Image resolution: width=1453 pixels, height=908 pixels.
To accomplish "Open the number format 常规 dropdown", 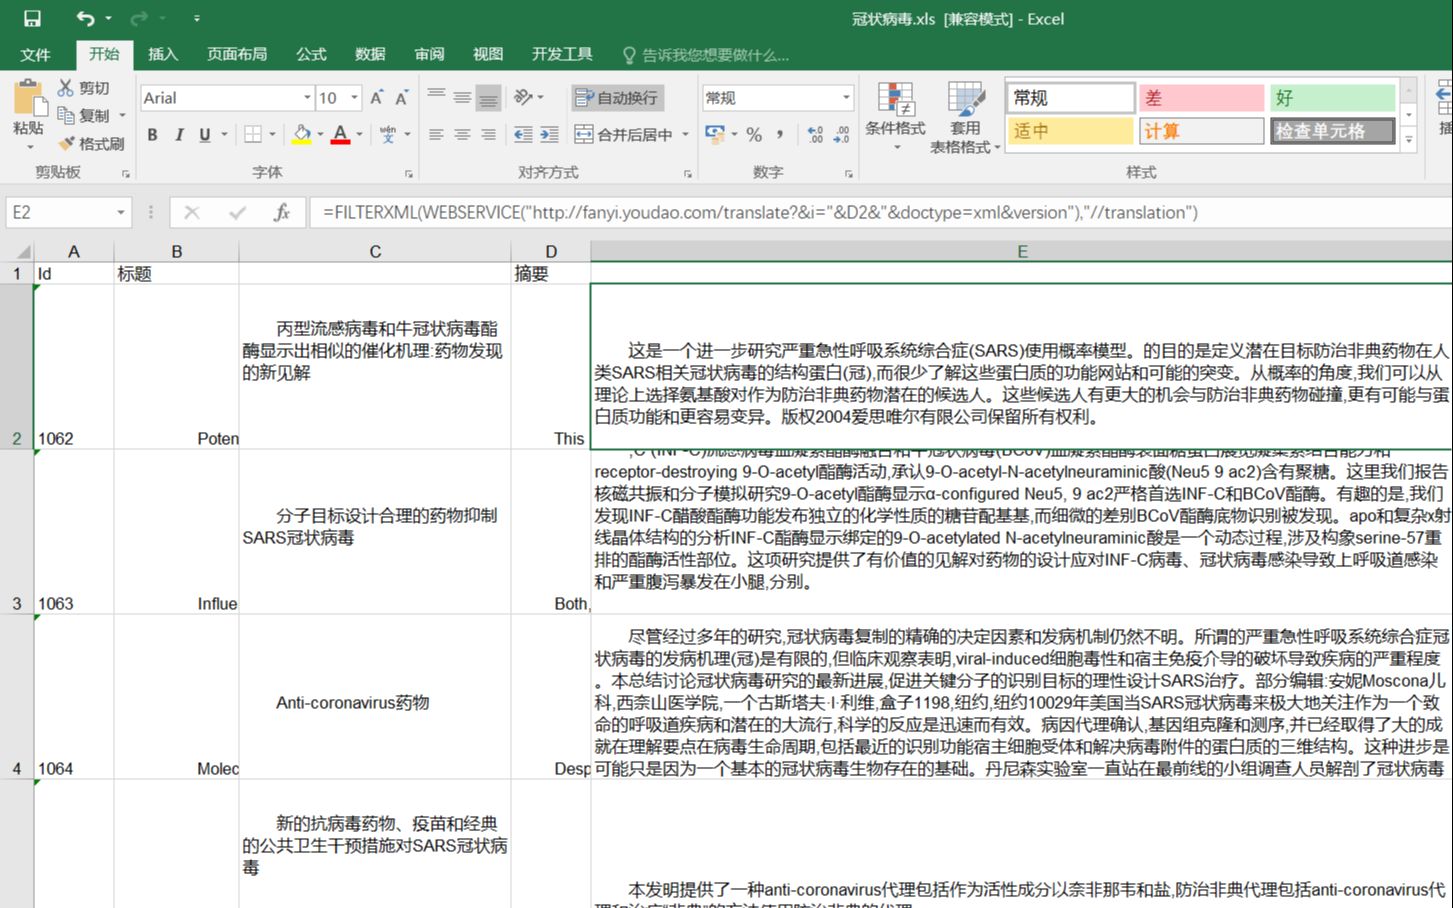I will pyautogui.click(x=846, y=98).
